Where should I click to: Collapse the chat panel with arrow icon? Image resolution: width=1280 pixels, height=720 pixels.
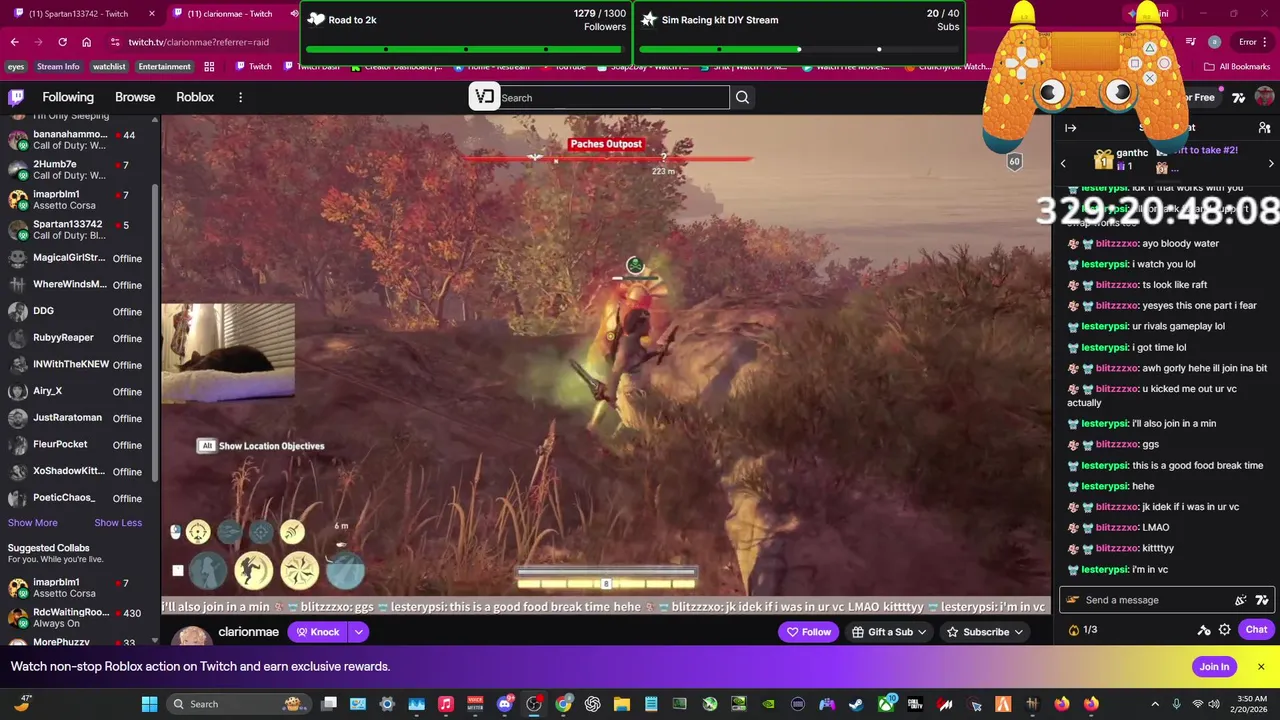(1070, 128)
